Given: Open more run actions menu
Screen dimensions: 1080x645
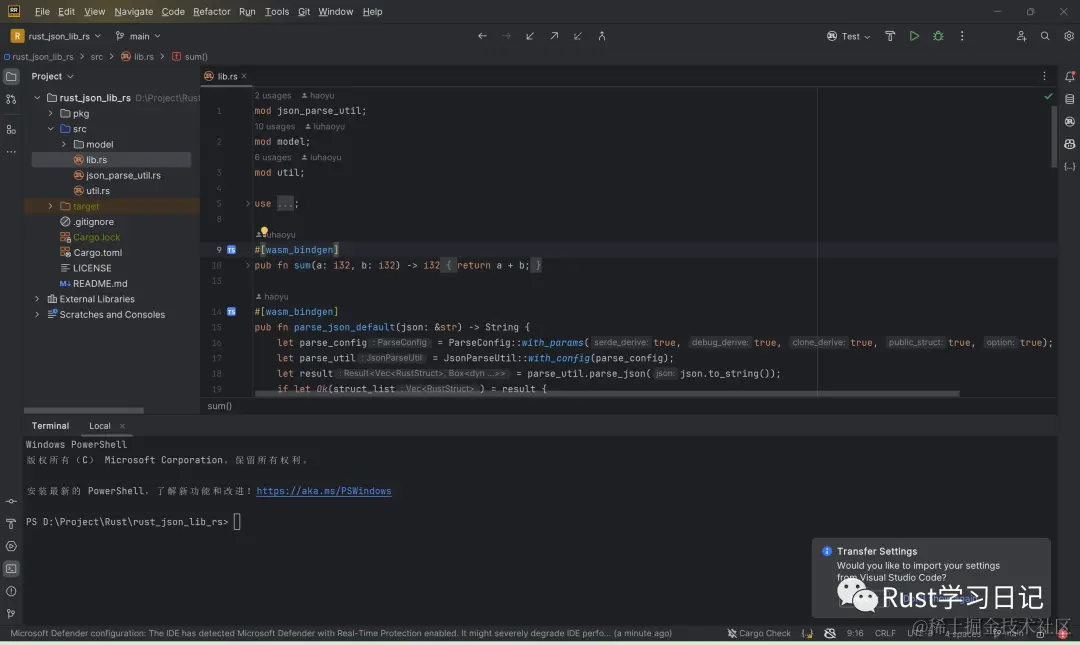Looking at the screenshot, I should (x=962, y=36).
